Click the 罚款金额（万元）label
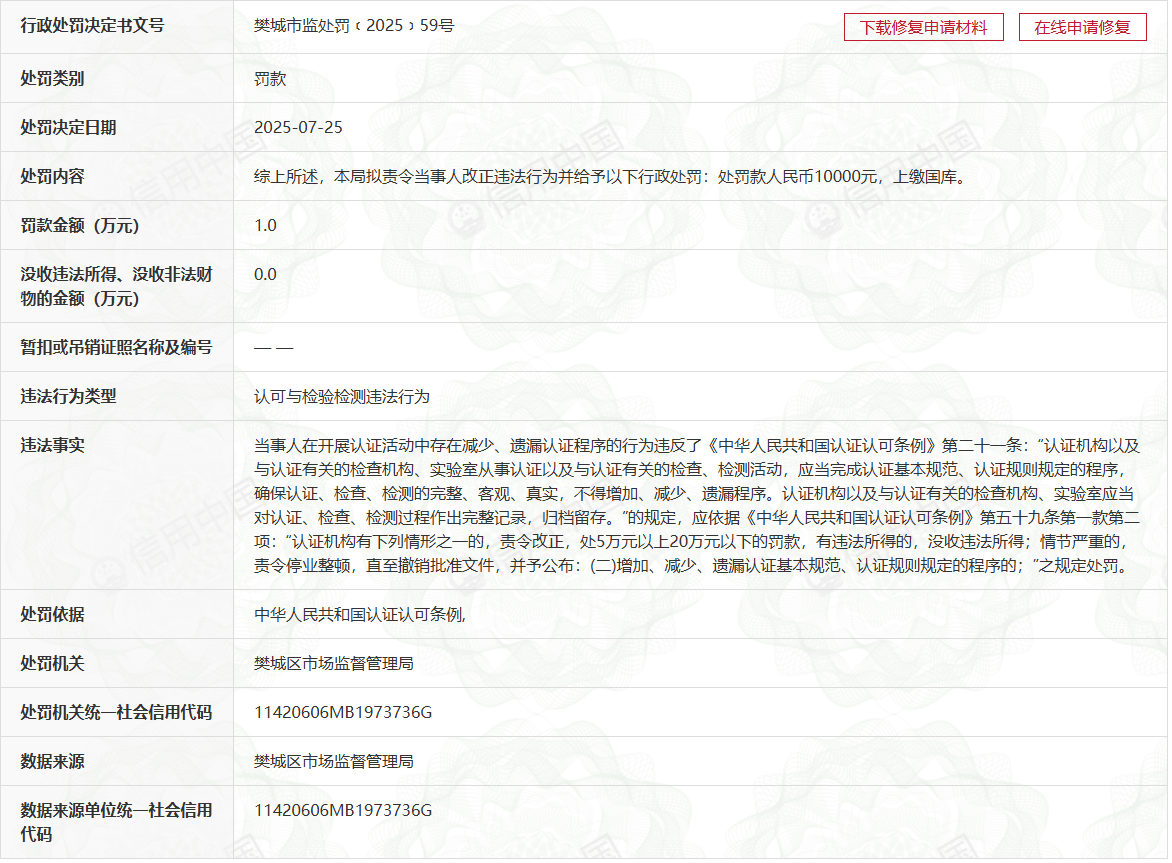Viewport: 1172px width, 863px height. (80, 226)
